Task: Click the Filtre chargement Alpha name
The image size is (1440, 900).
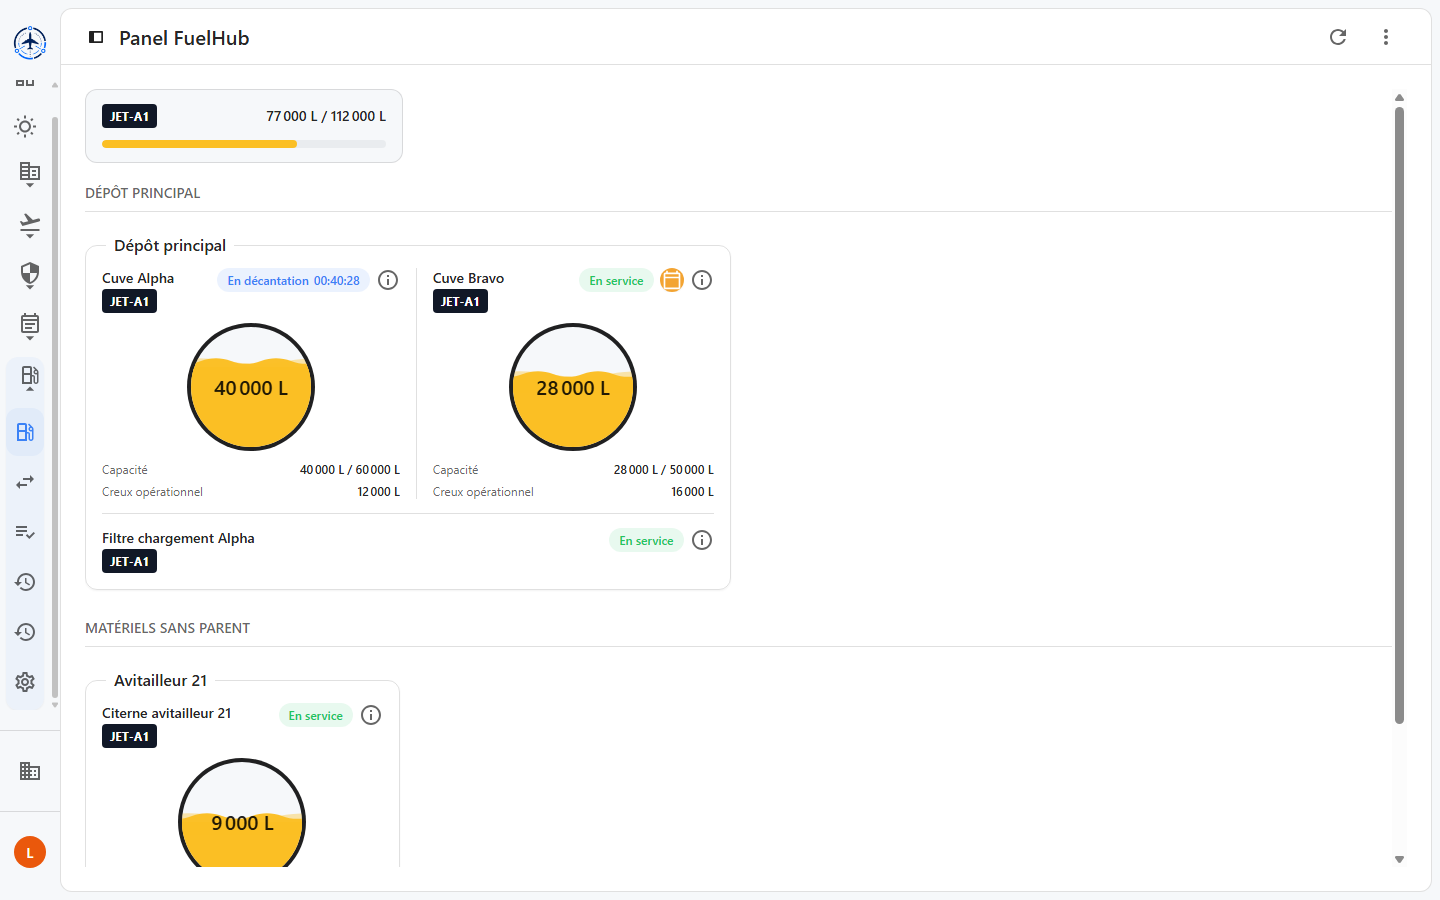Action: click(178, 538)
